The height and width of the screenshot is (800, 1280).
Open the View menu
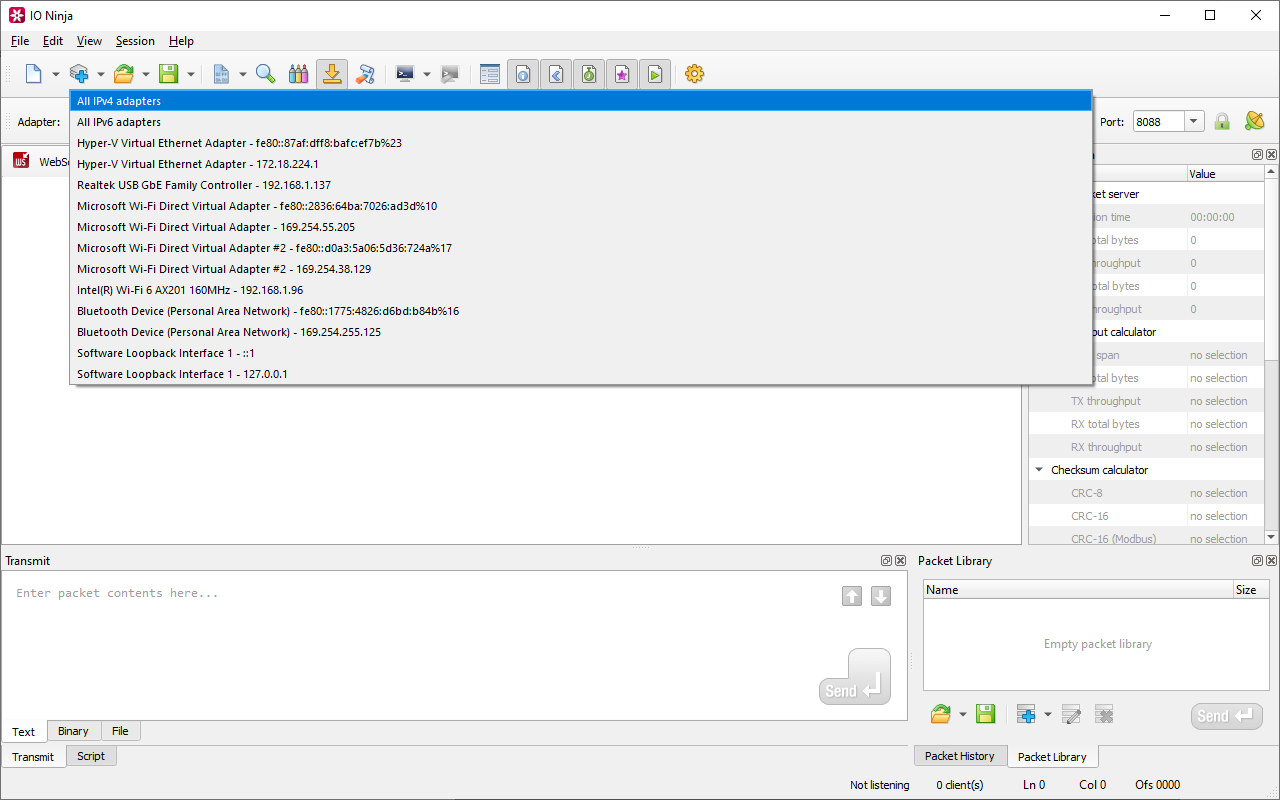tap(89, 41)
